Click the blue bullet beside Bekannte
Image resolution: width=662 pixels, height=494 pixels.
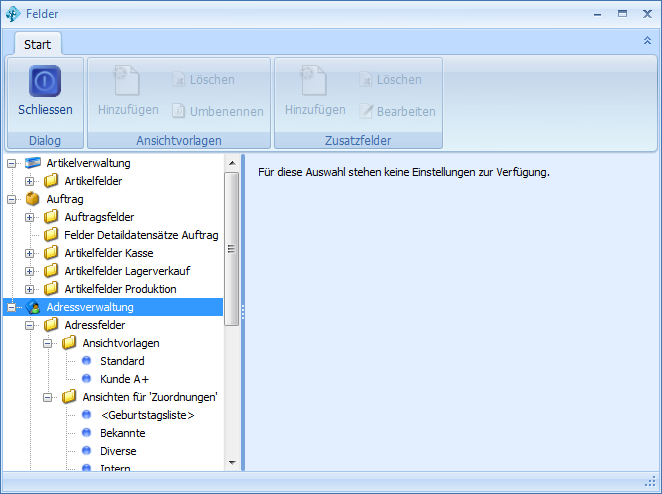pyautogui.click(x=87, y=433)
